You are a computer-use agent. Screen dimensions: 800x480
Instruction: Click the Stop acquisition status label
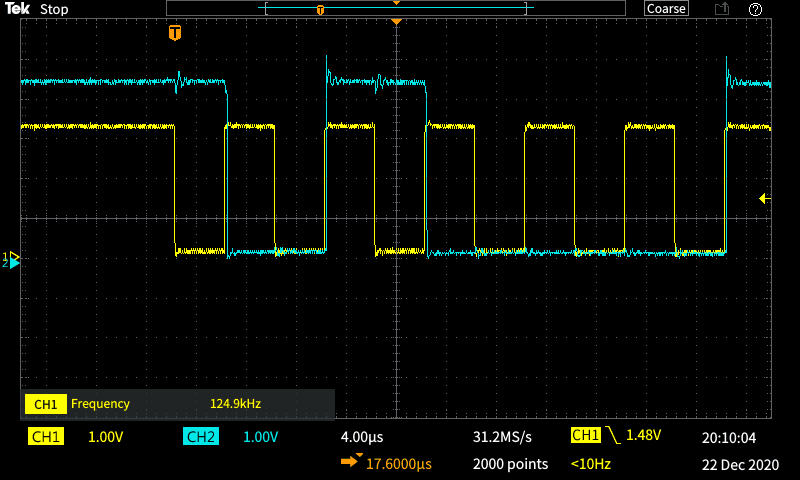pos(54,9)
